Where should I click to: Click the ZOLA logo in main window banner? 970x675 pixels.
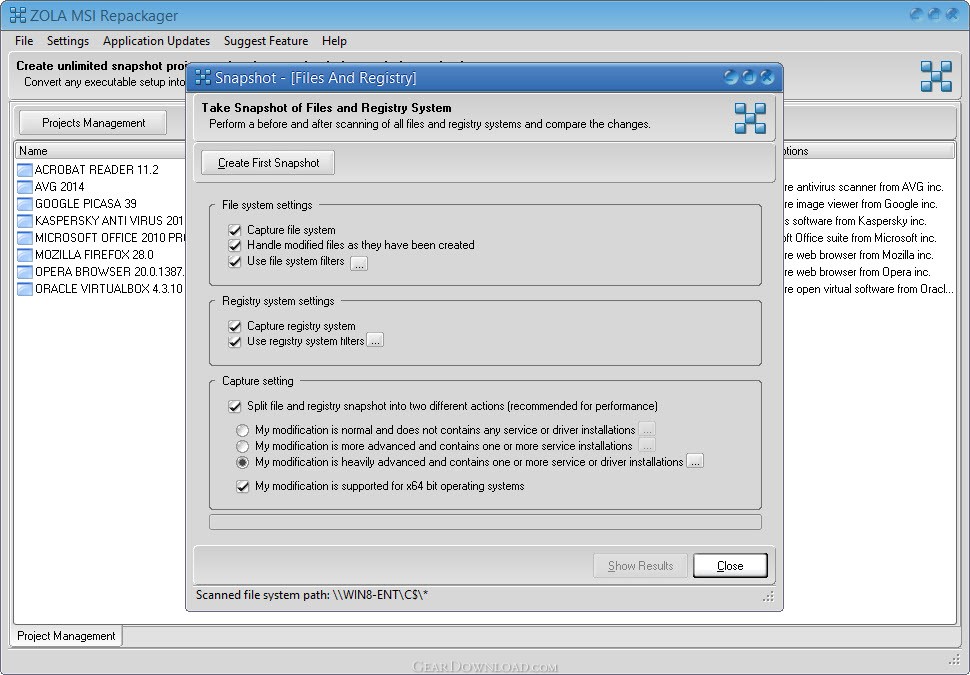936,76
